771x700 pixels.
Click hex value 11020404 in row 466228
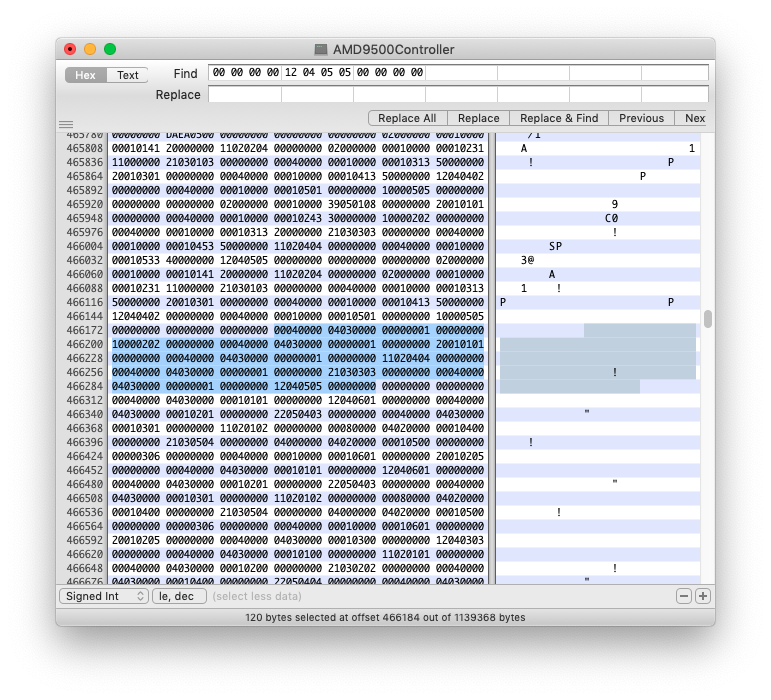[x=406, y=358]
